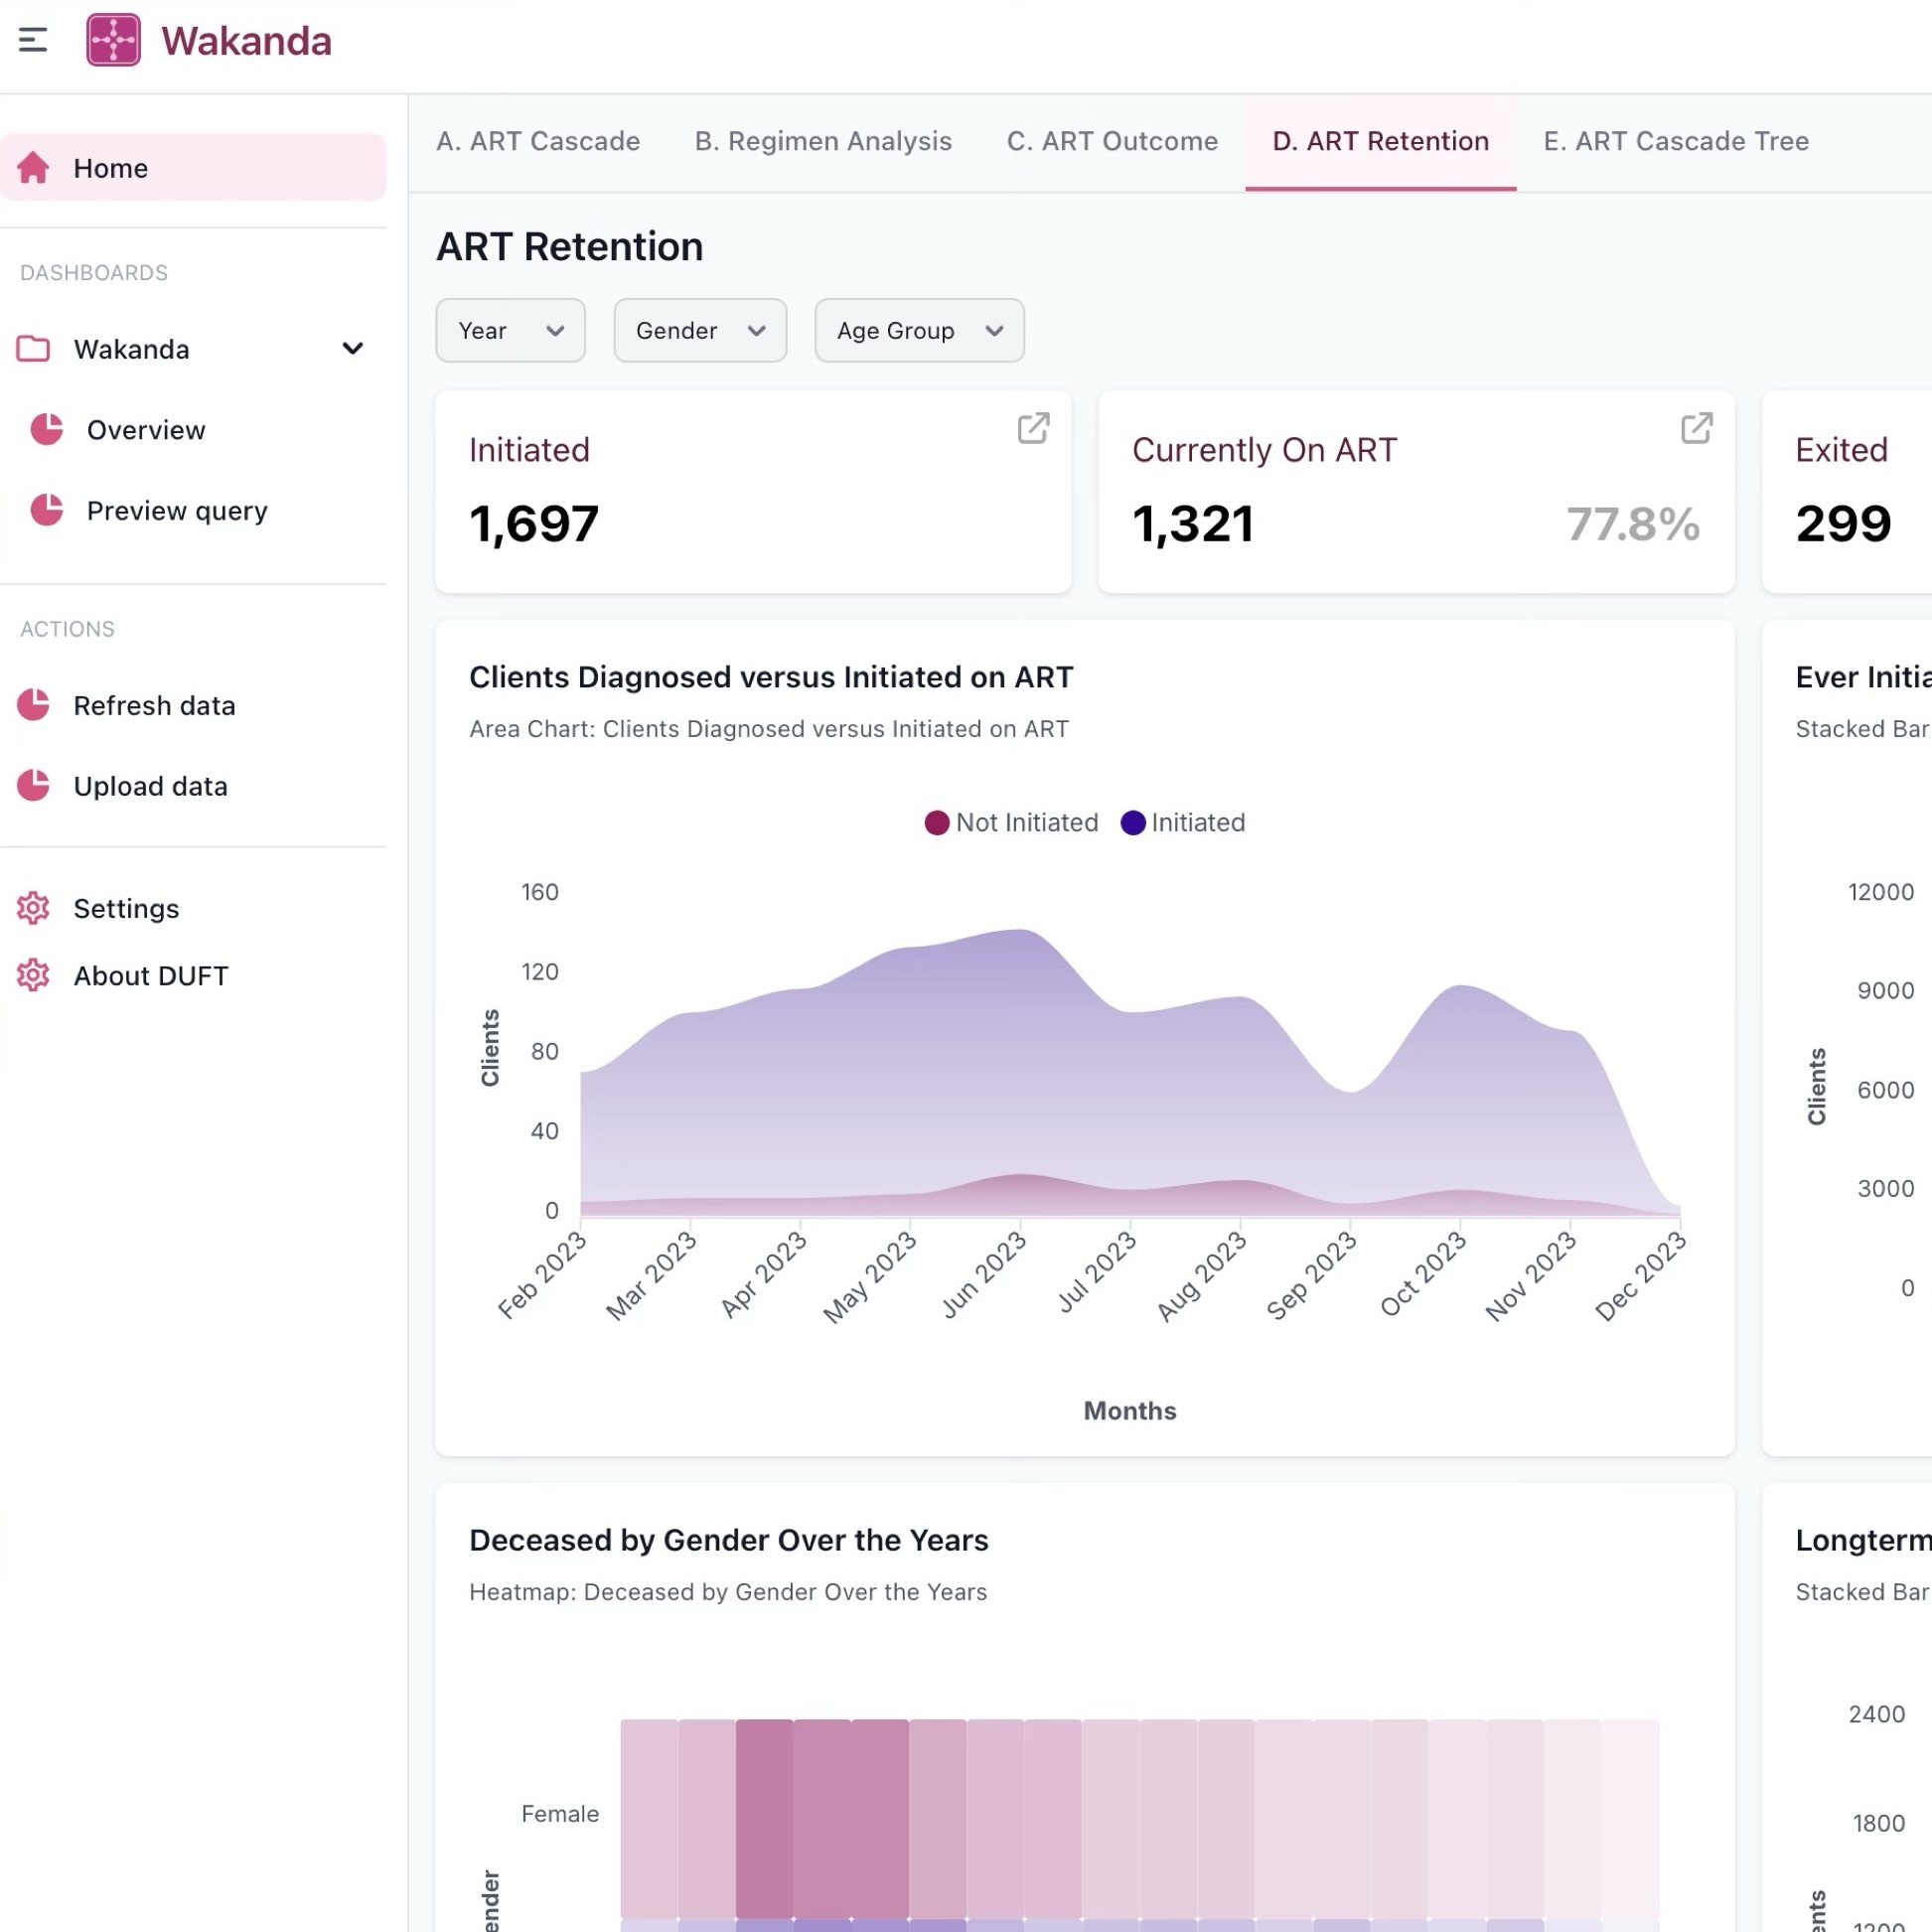Click the Currently On ART value 1,321
1932x1932 pixels.
point(1193,524)
